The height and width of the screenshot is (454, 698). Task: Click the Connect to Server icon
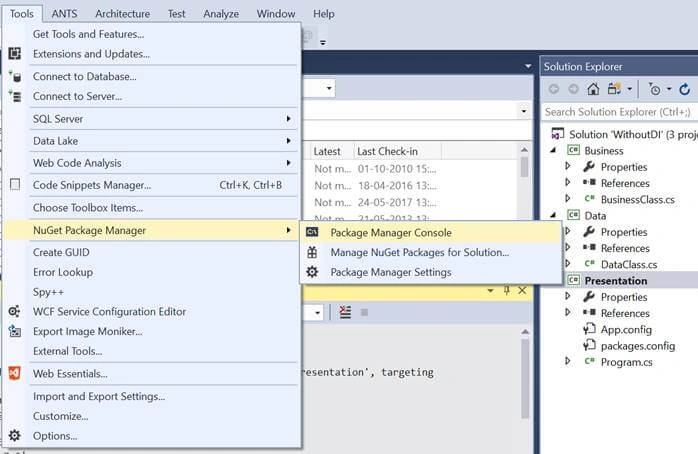tap(15, 96)
